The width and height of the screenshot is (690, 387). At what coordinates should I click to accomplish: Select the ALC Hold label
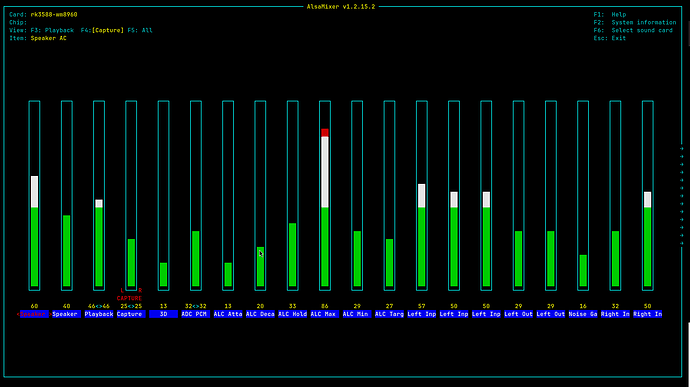pyautogui.click(x=293, y=314)
